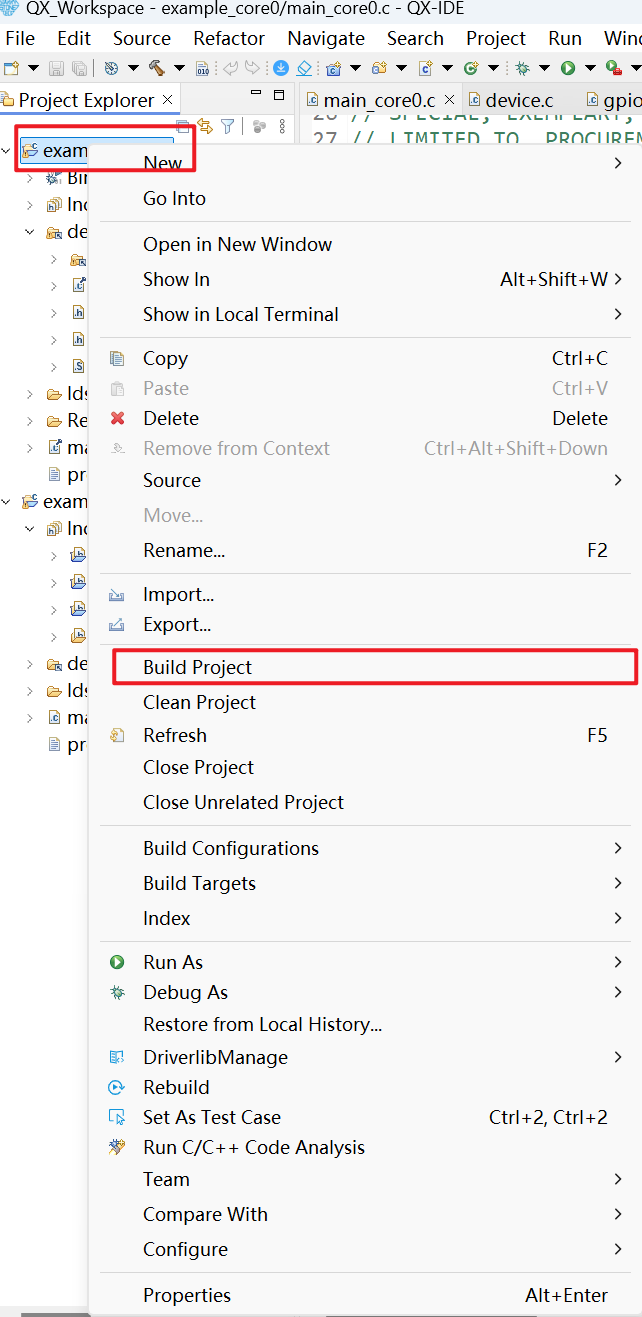This screenshot has height=1317, width=642.
Task: Close the main_core0.c editor tab
Action: 449,100
